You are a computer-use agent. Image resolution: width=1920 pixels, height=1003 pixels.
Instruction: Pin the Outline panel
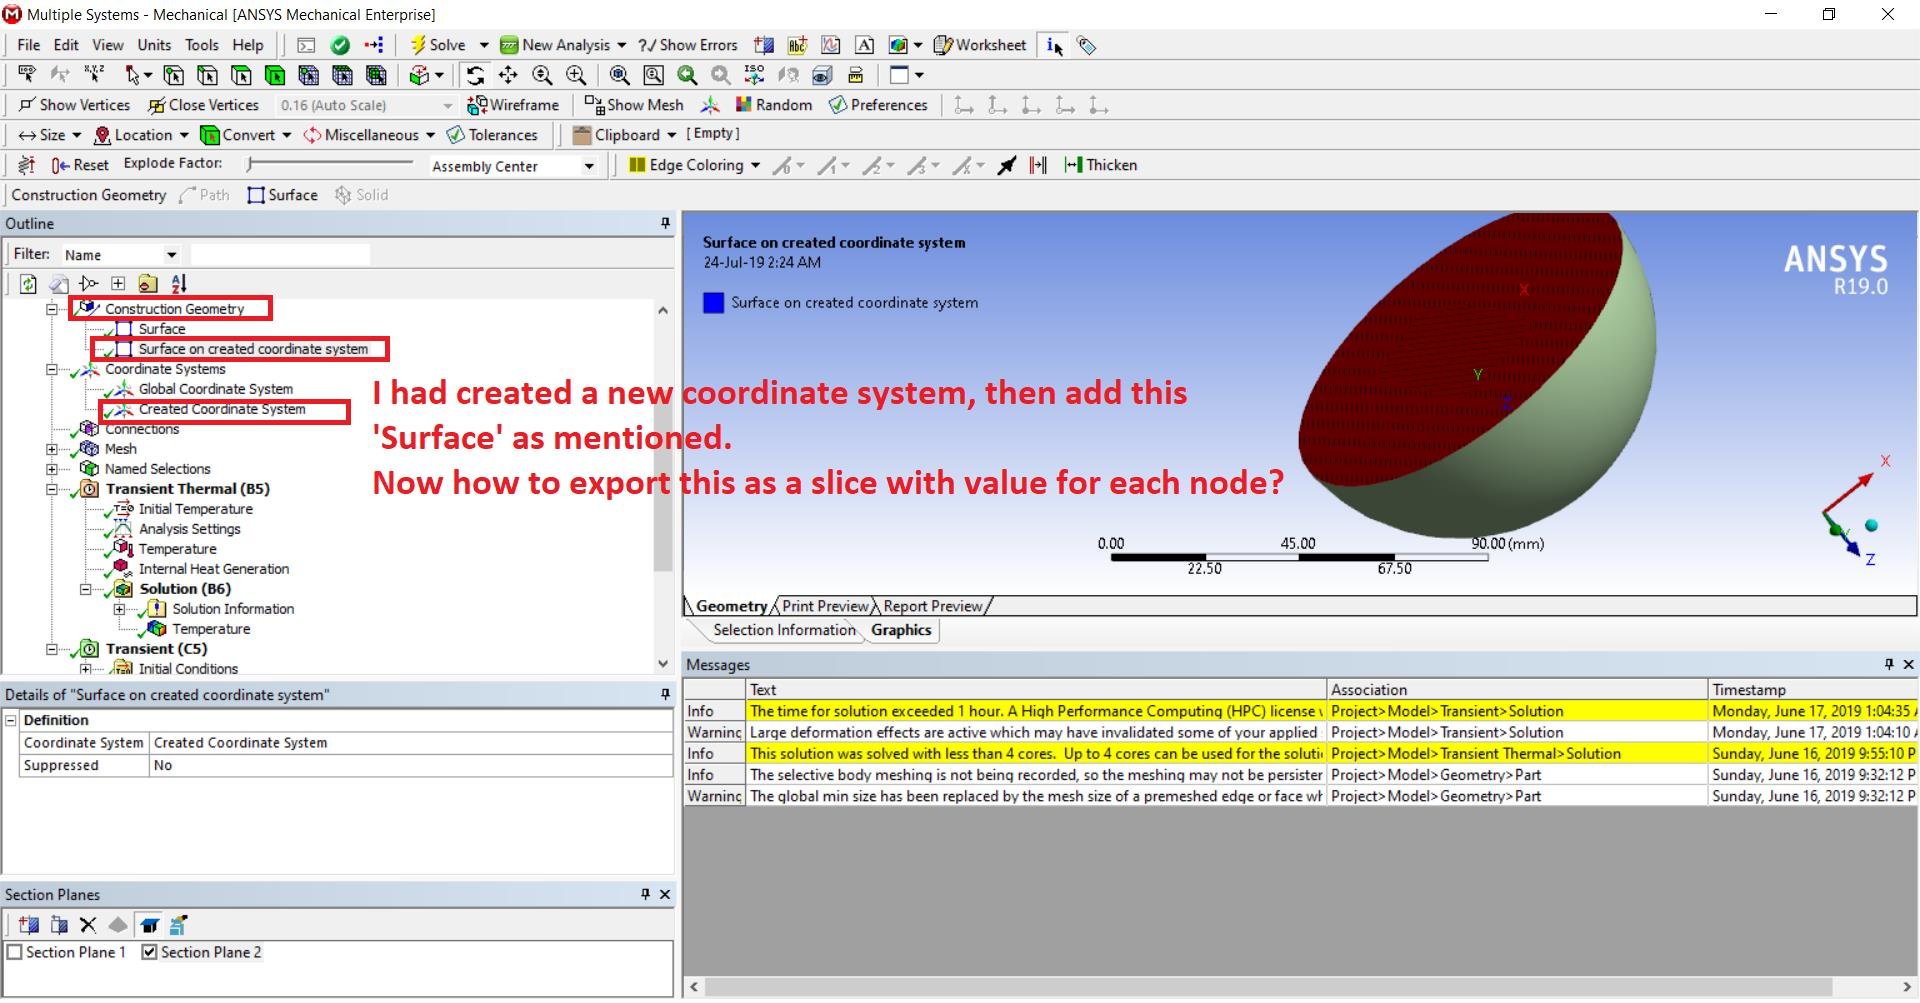(665, 224)
